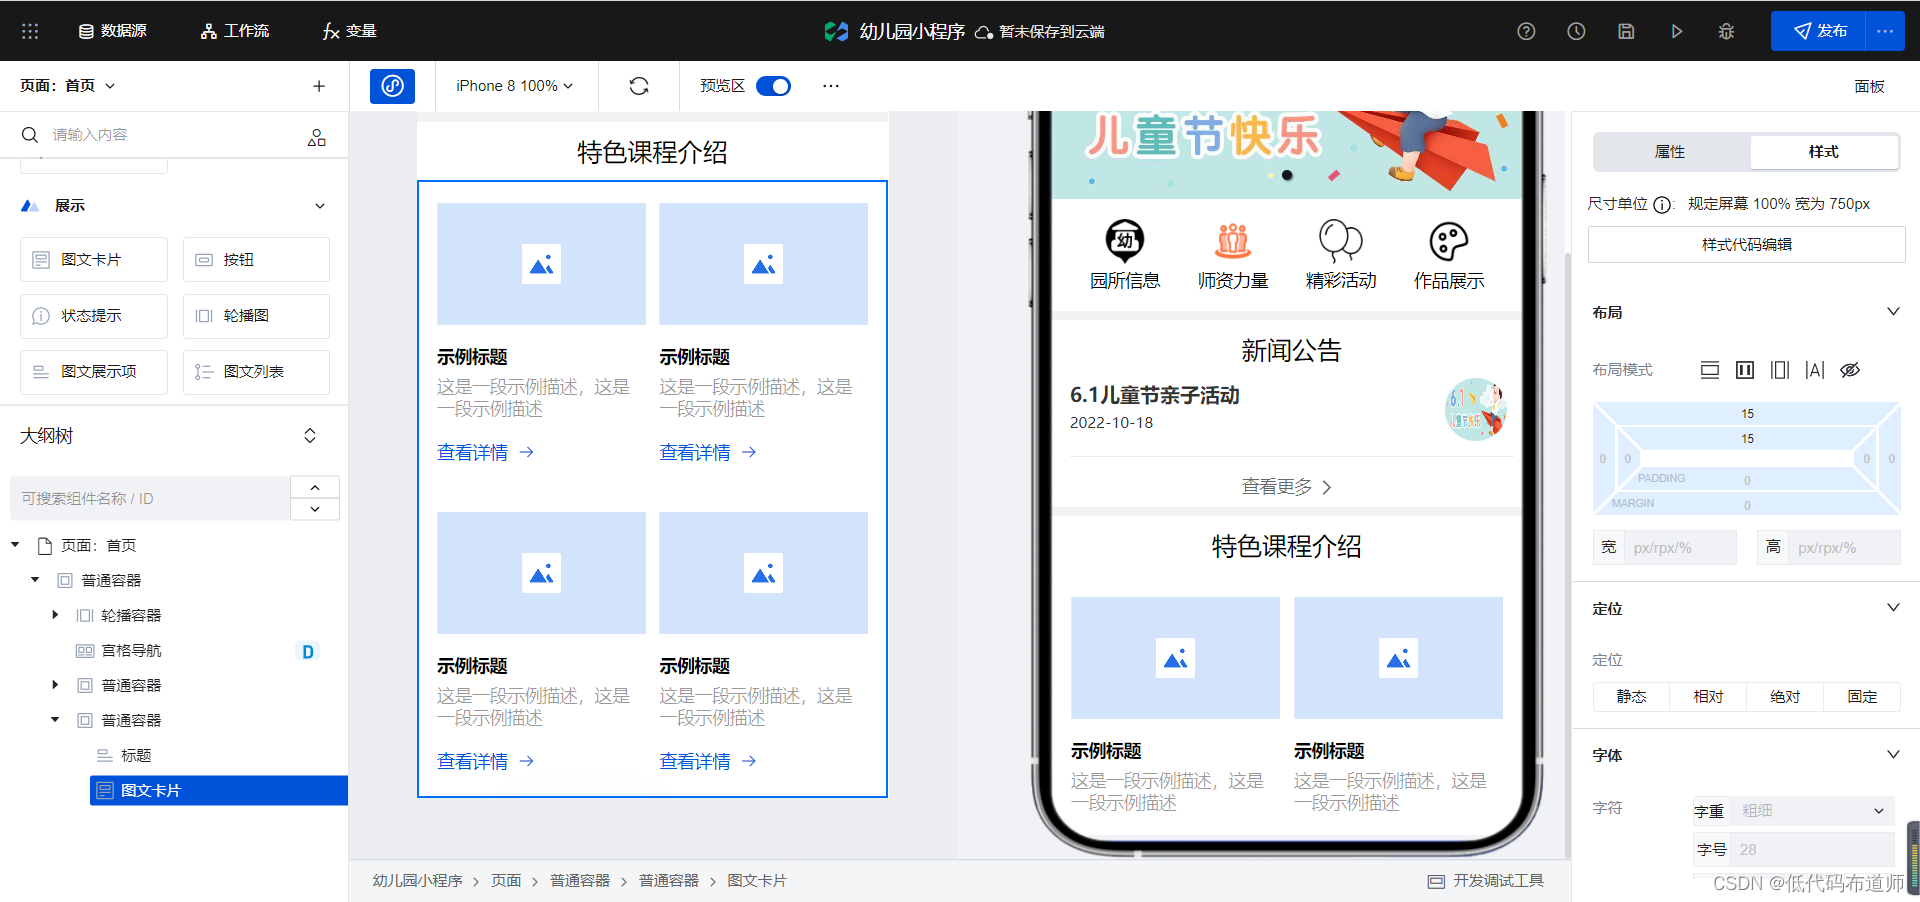
Task: Open the 字重 font weight dropdown
Action: (x=1813, y=811)
